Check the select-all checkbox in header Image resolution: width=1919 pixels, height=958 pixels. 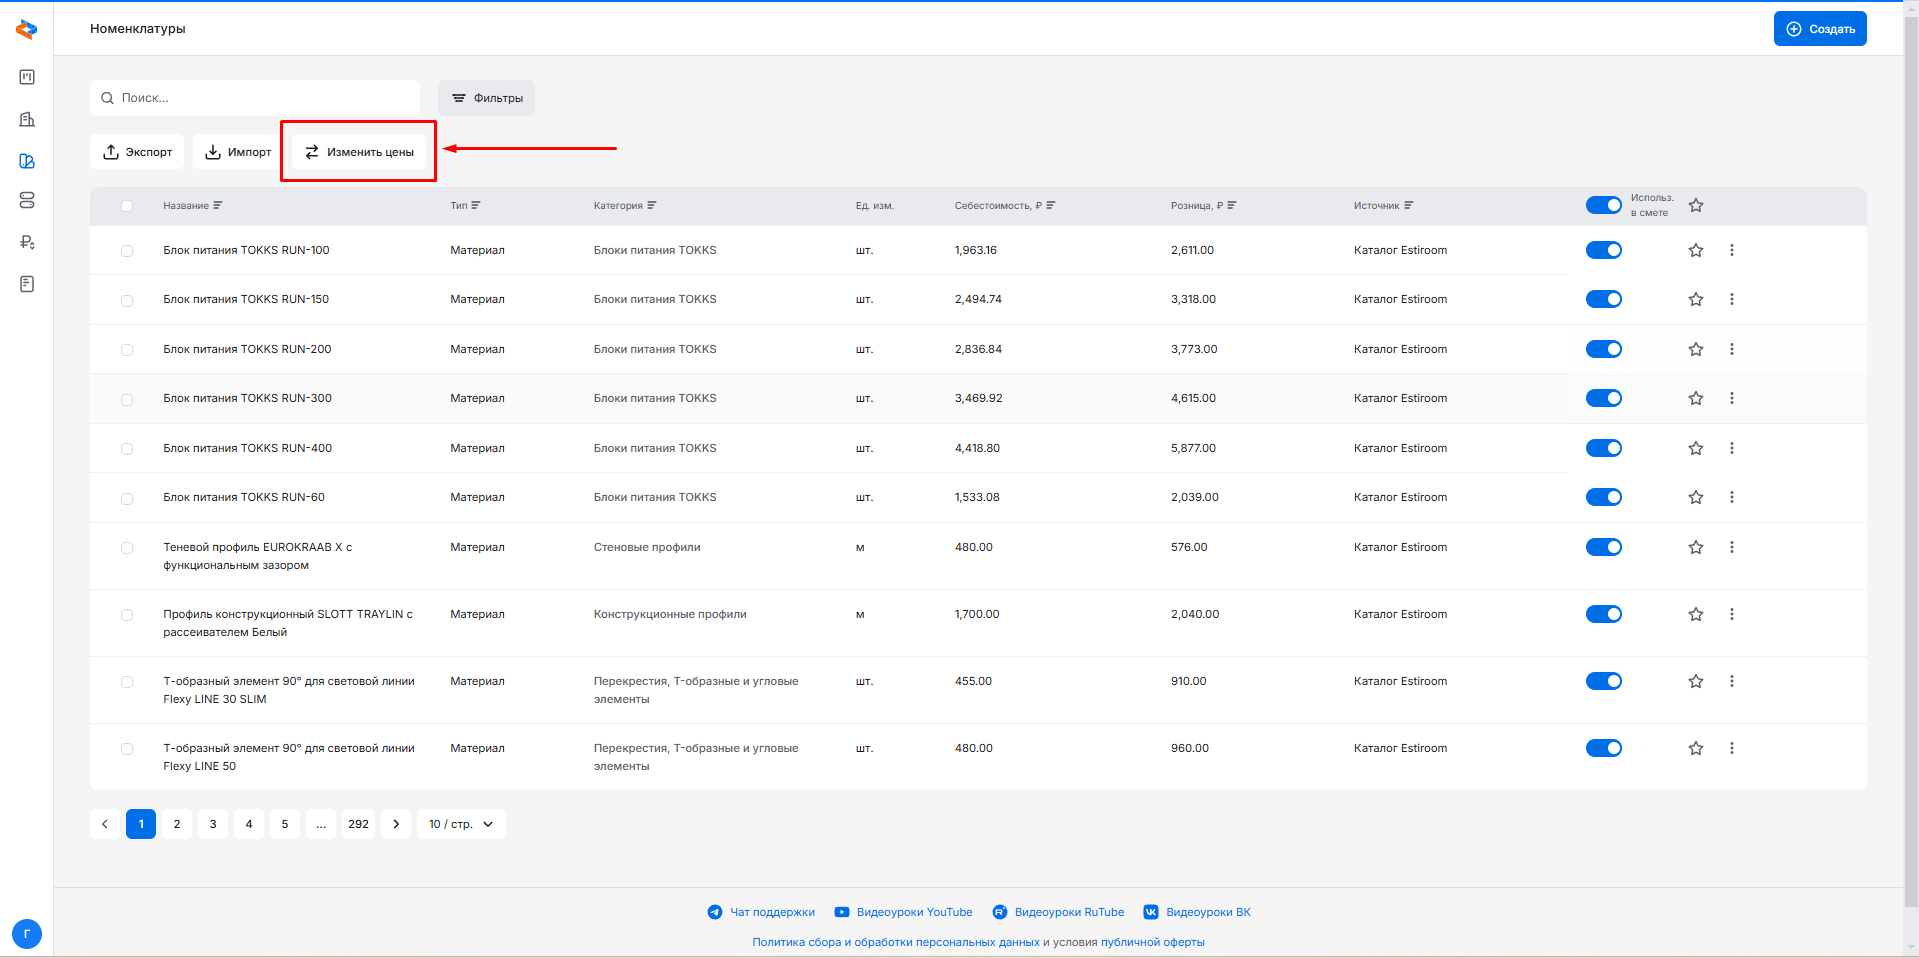127,206
